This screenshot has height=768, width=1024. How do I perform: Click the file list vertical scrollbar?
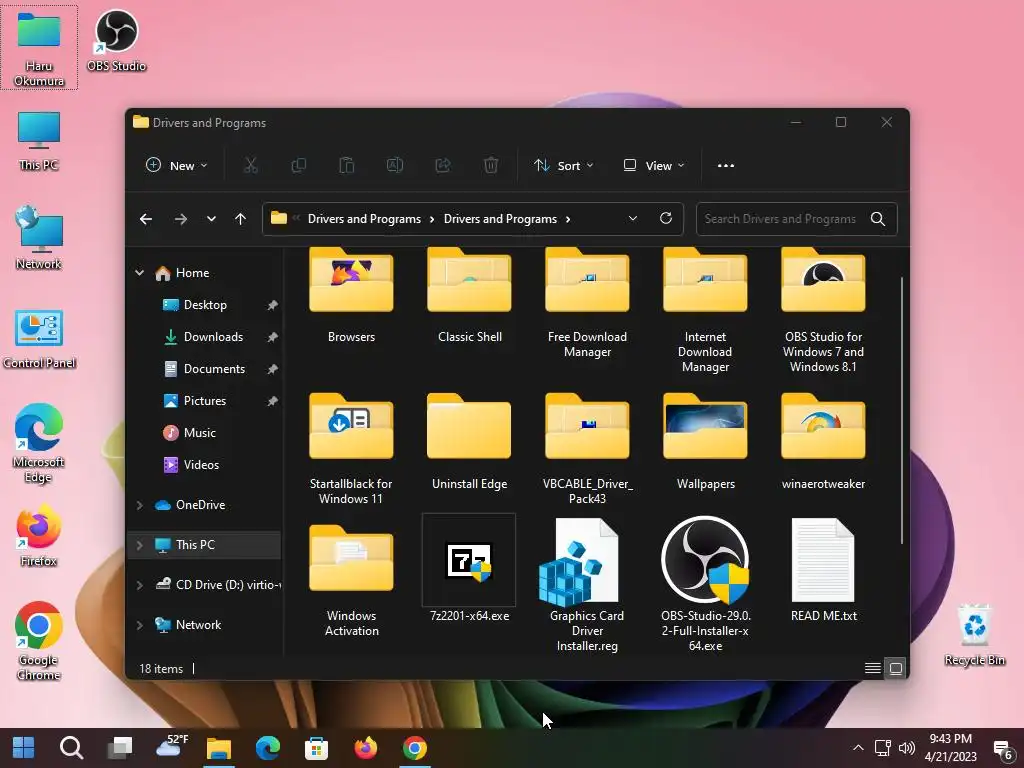(902, 409)
